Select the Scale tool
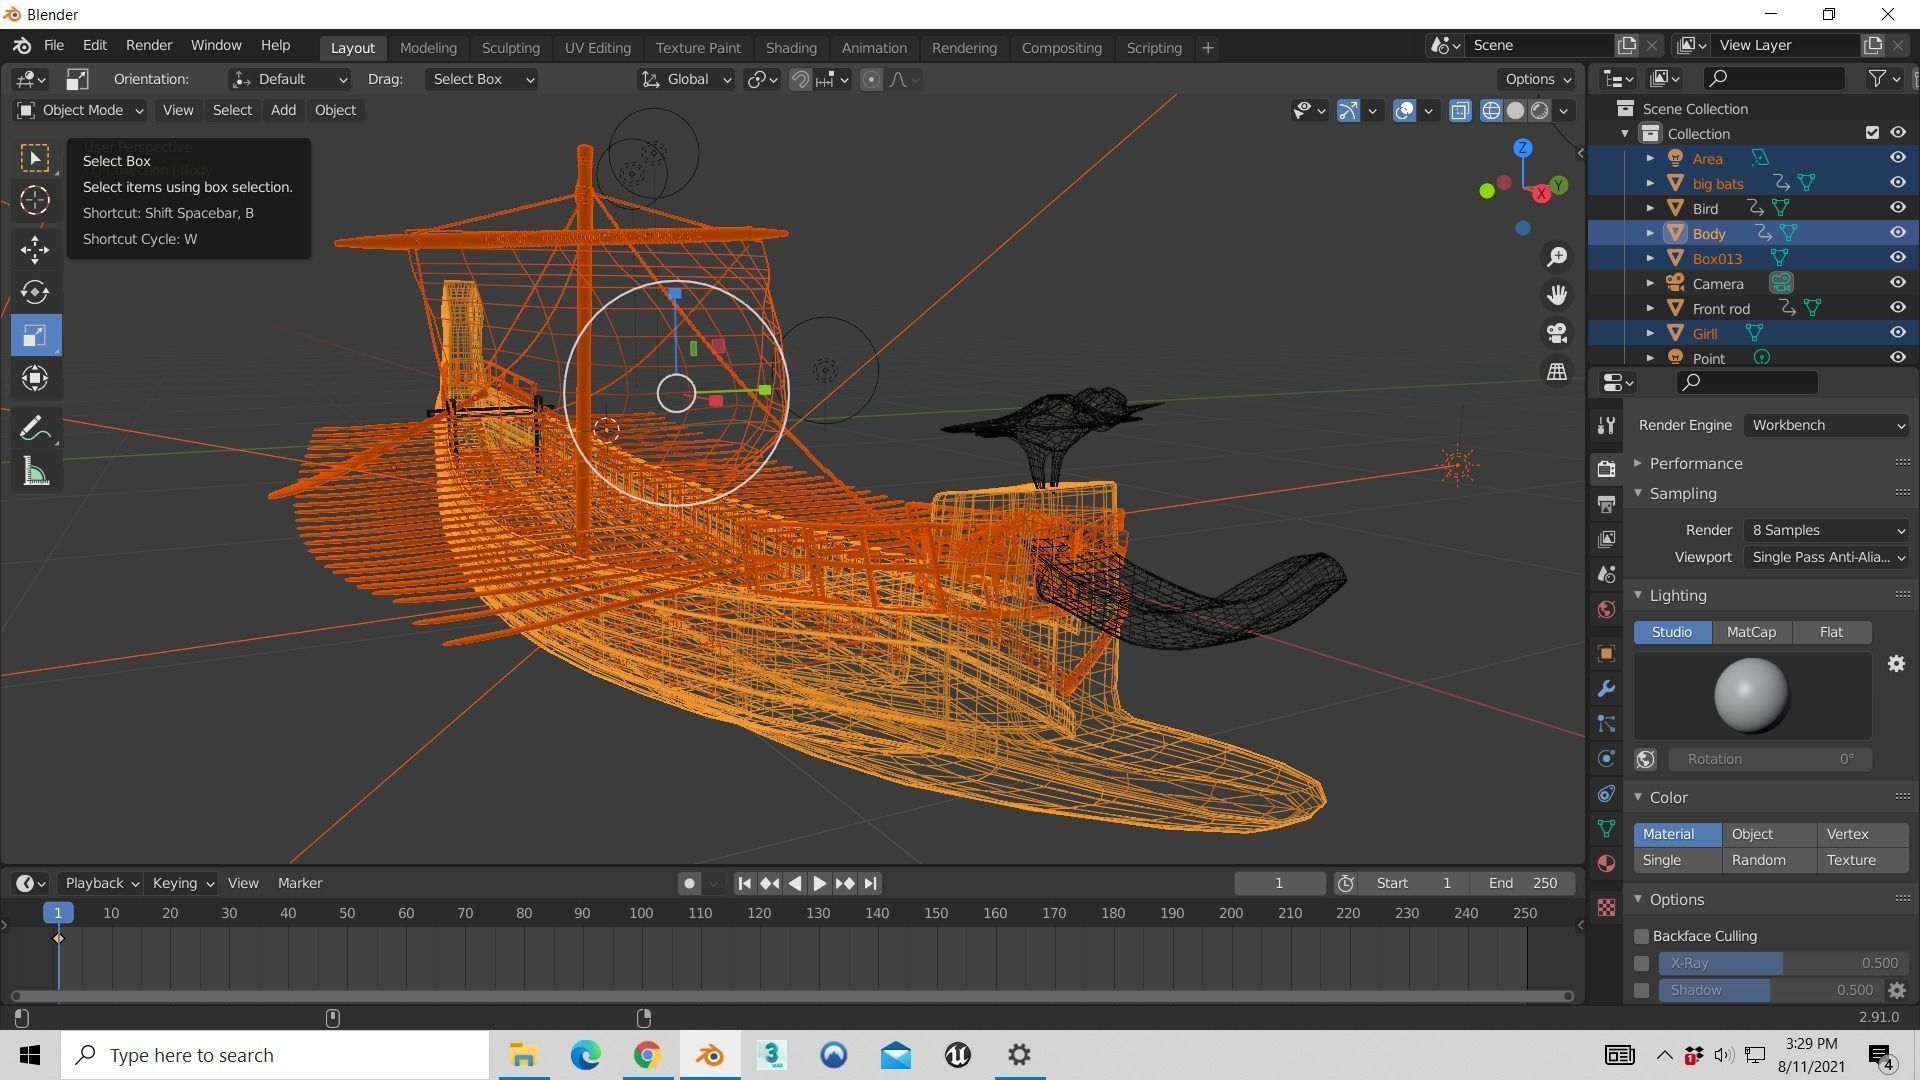This screenshot has height=1080, width=1920. coord(35,335)
